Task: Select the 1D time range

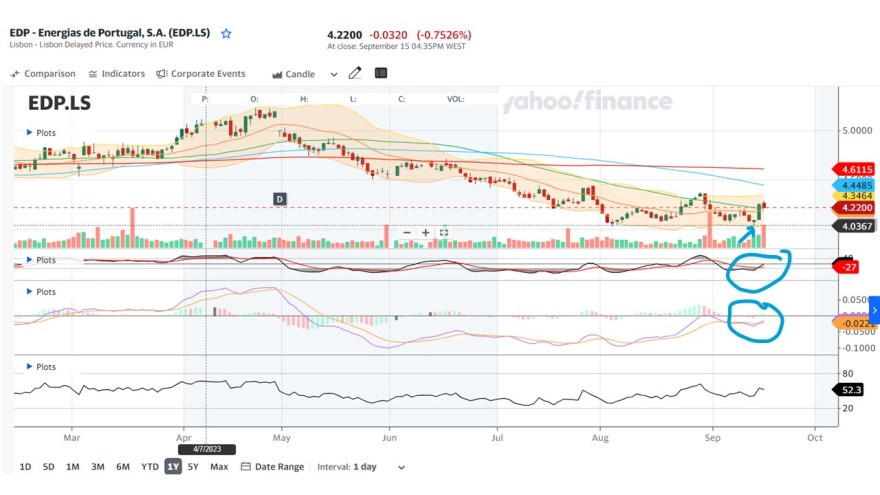Action: pos(25,466)
